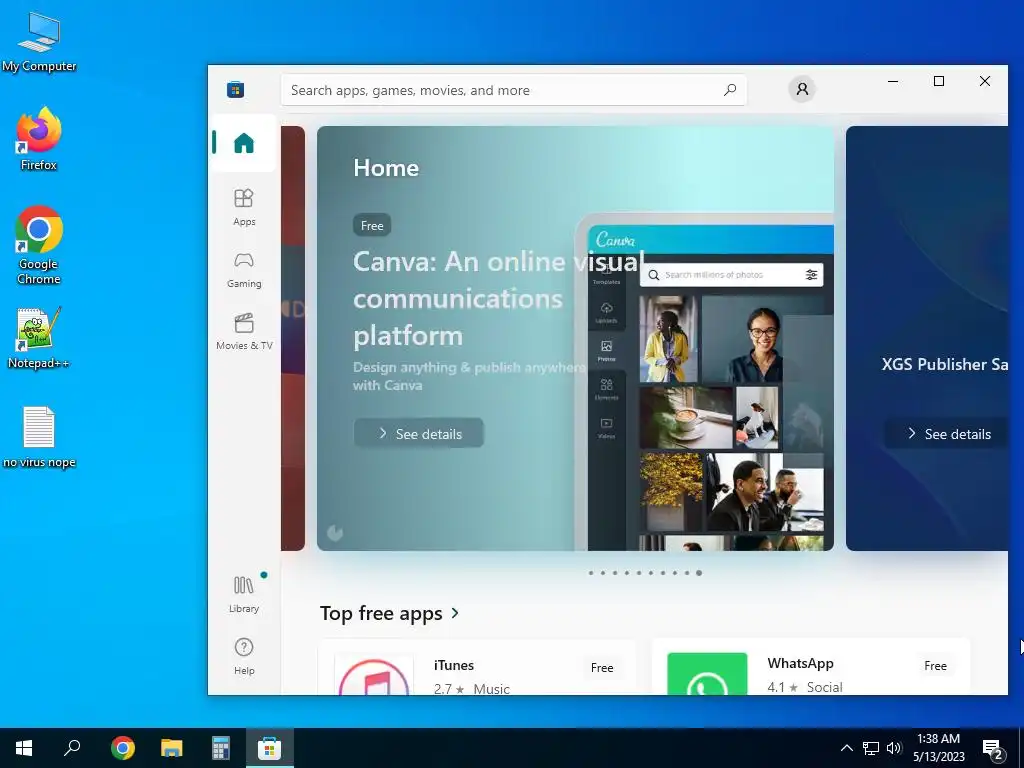Click the WhatsApp 4.1 star Social rating
This screenshot has width=1024, height=768.
point(805,687)
